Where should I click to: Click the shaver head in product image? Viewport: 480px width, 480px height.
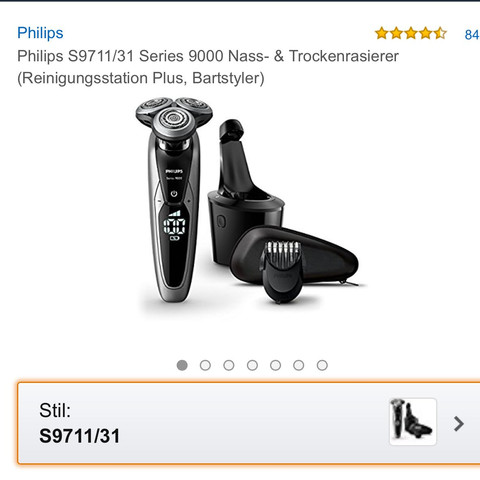pyautogui.click(x=174, y=117)
